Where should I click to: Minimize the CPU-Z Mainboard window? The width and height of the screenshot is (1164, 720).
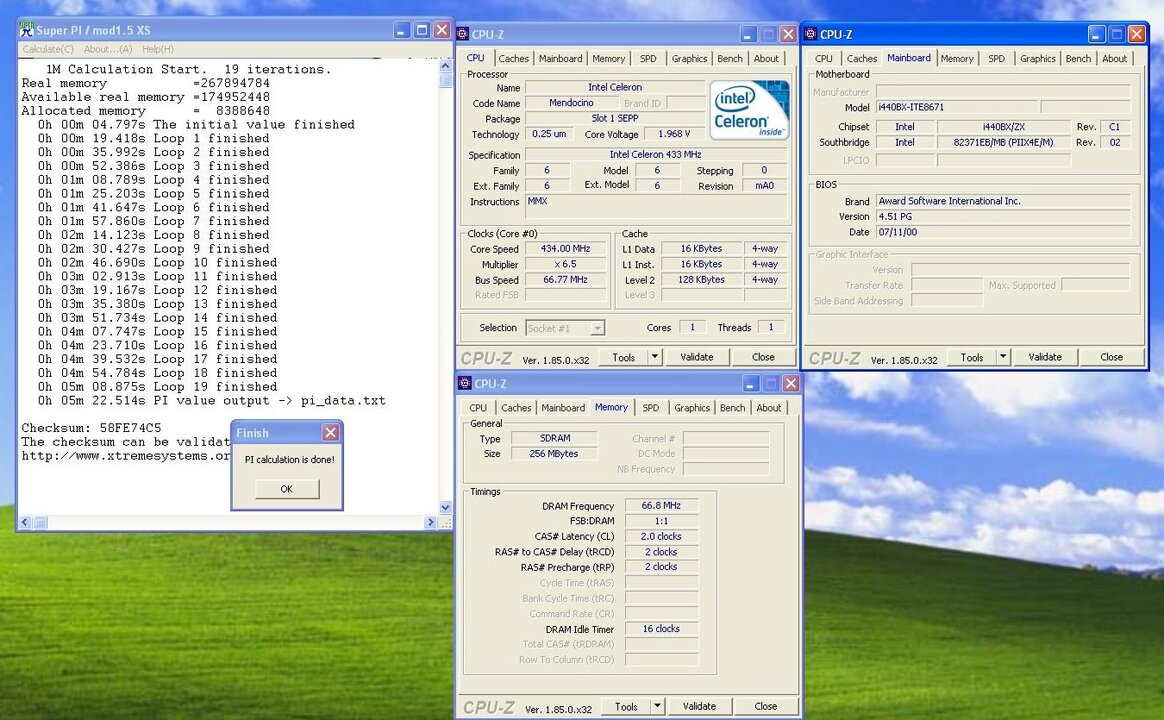pyautogui.click(x=1097, y=34)
